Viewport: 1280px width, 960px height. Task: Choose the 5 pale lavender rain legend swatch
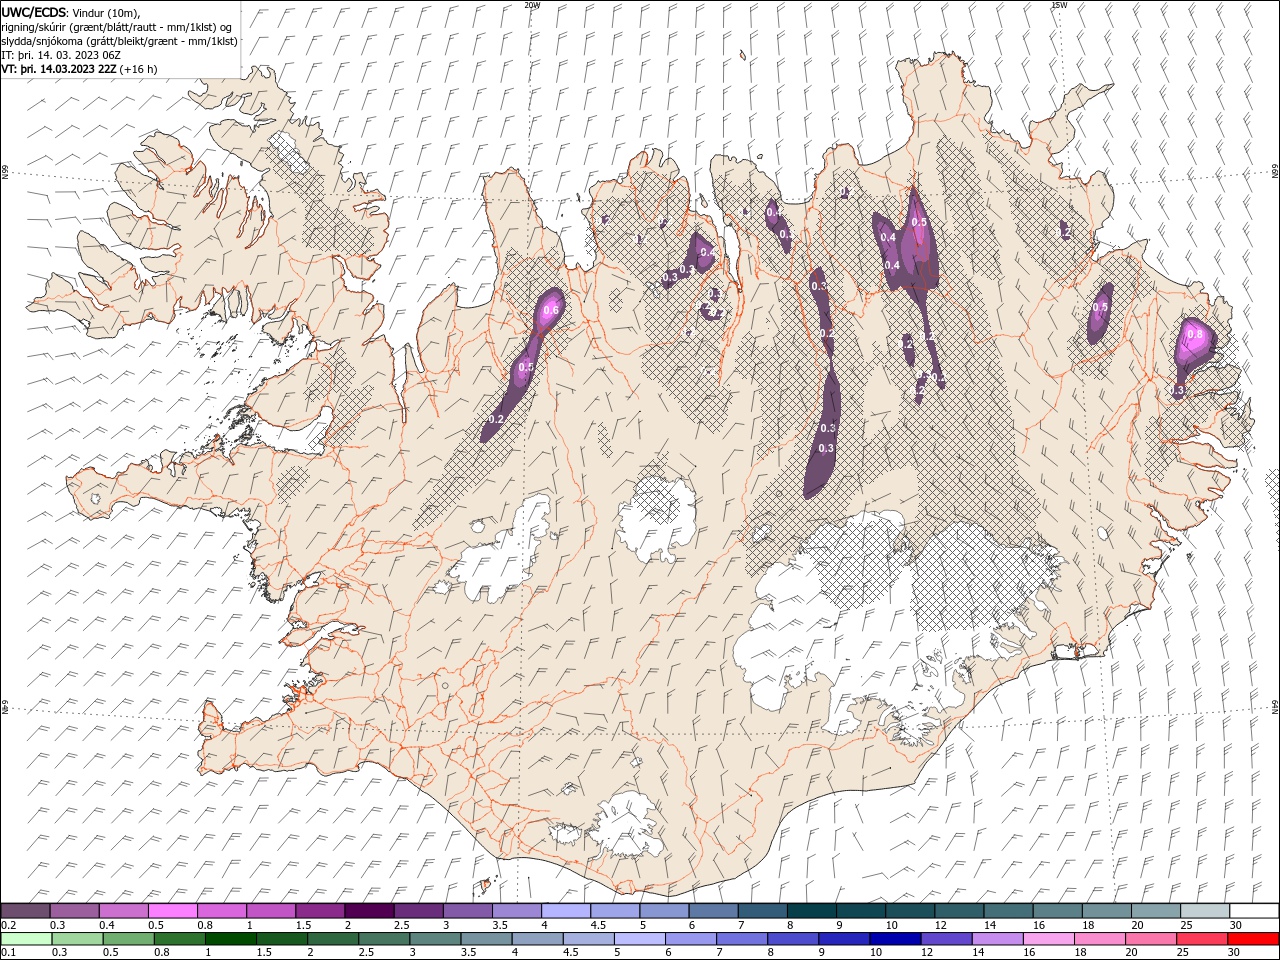click(639, 939)
